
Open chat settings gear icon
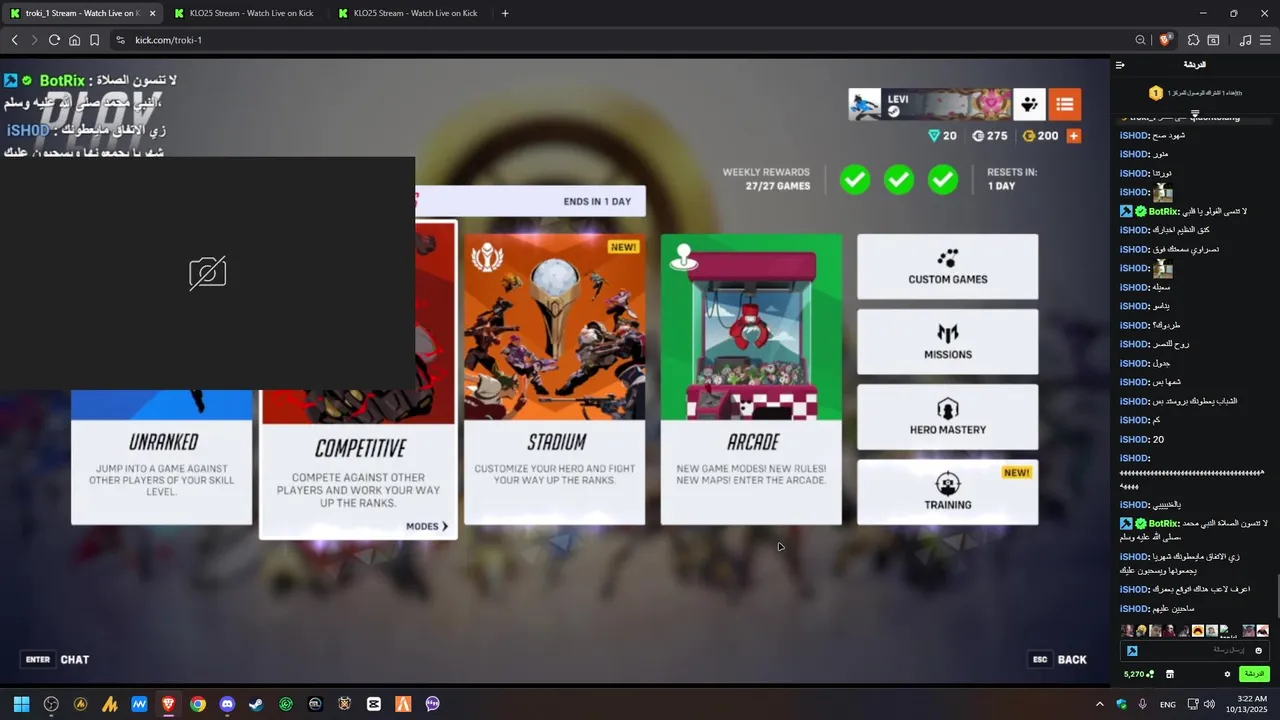click(x=1227, y=674)
